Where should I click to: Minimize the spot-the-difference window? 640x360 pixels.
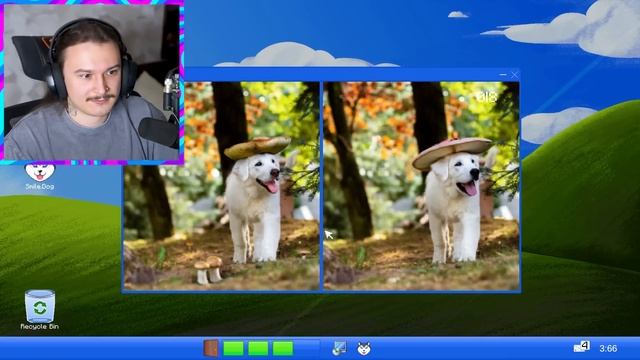(x=503, y=75)
